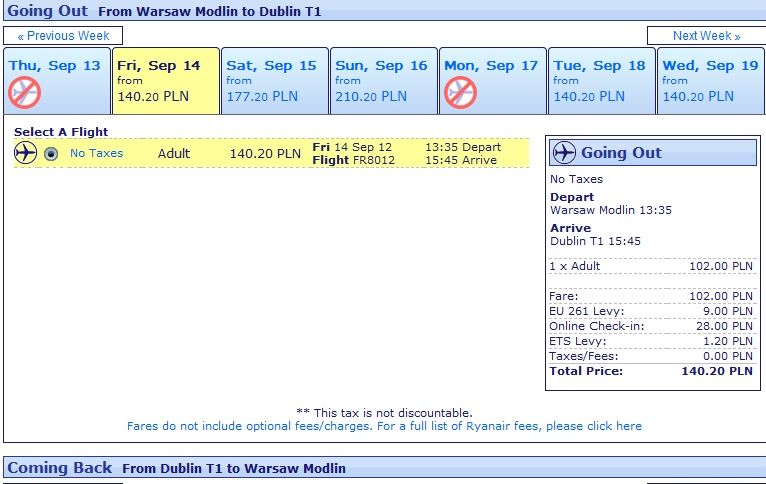Click the 'This tax is not discountable' note
Viewport: 766px width, 484px height.
pos(384,413)
